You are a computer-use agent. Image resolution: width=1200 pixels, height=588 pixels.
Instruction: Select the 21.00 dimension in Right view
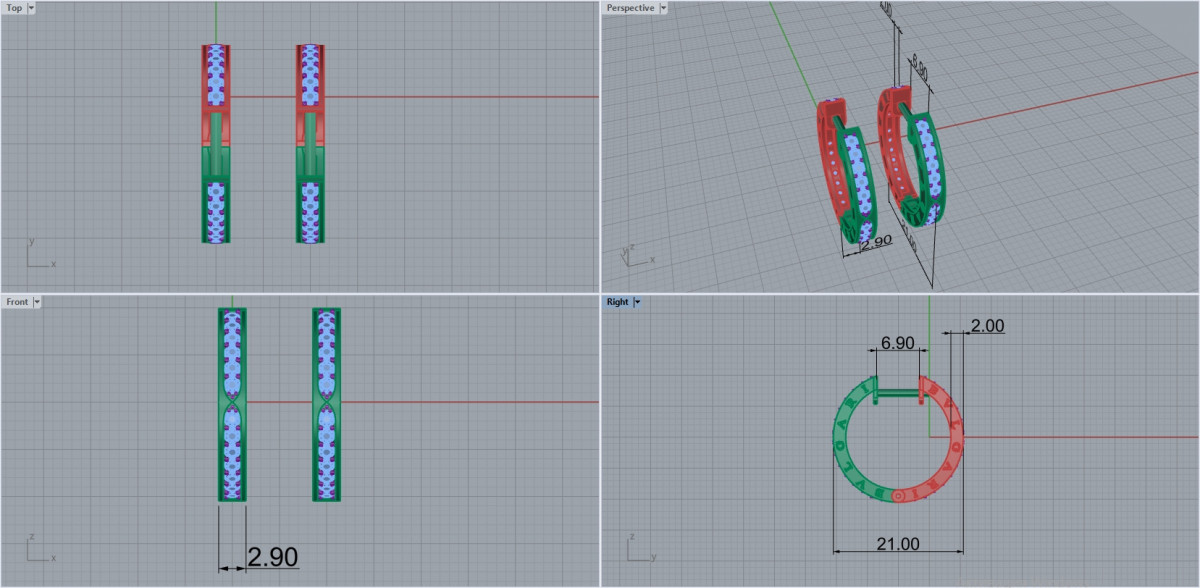point(897,543)
